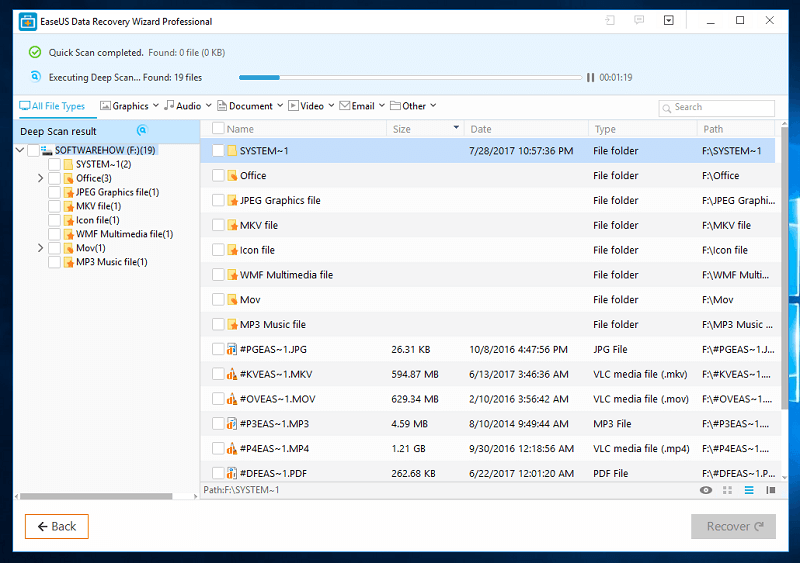This screenshot has height=563, width=800.
Task: Switch to list view
Action: [749, 490]
